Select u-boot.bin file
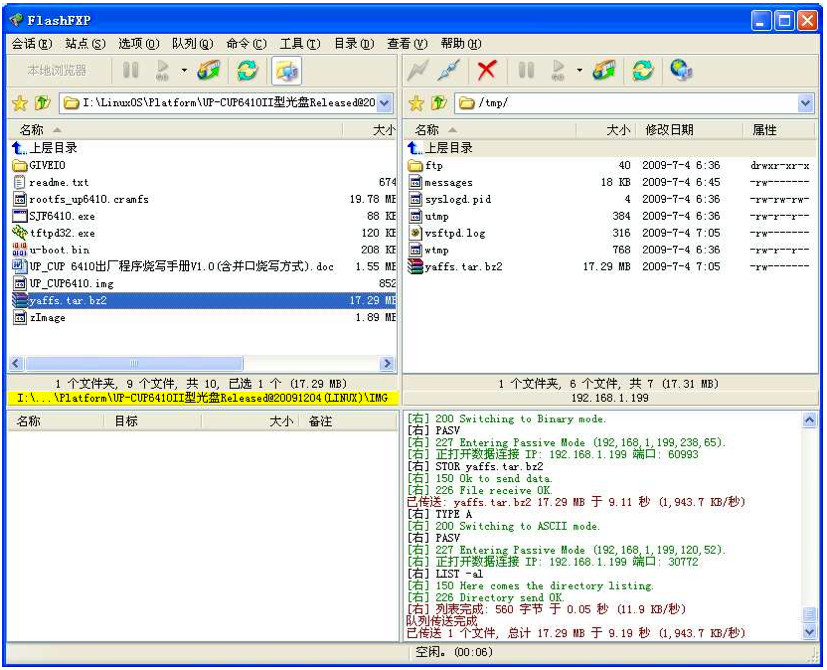827x670 pixels. coord(203,250)
